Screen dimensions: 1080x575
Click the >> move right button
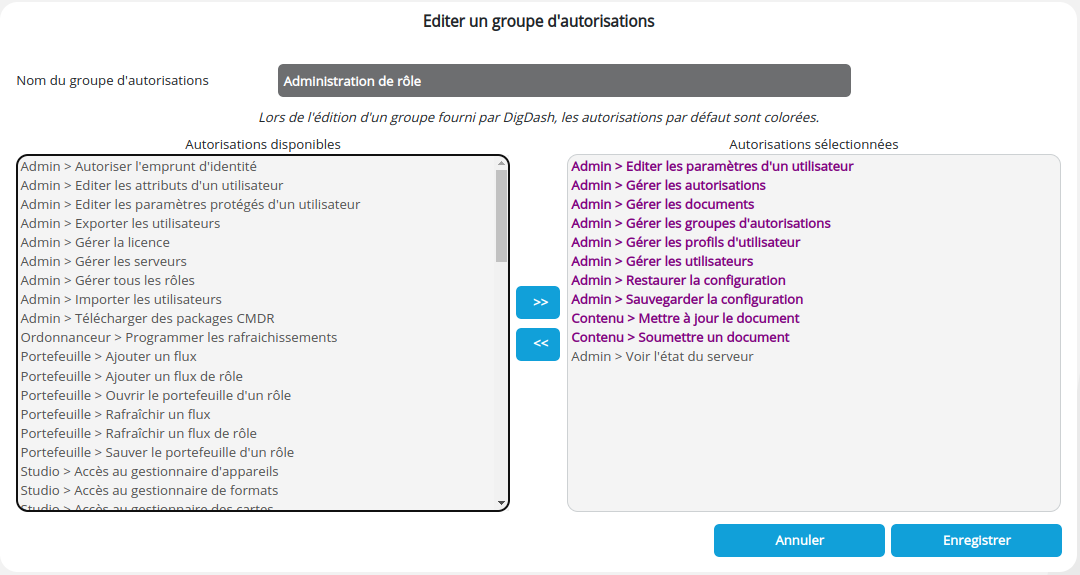point(538,302)
